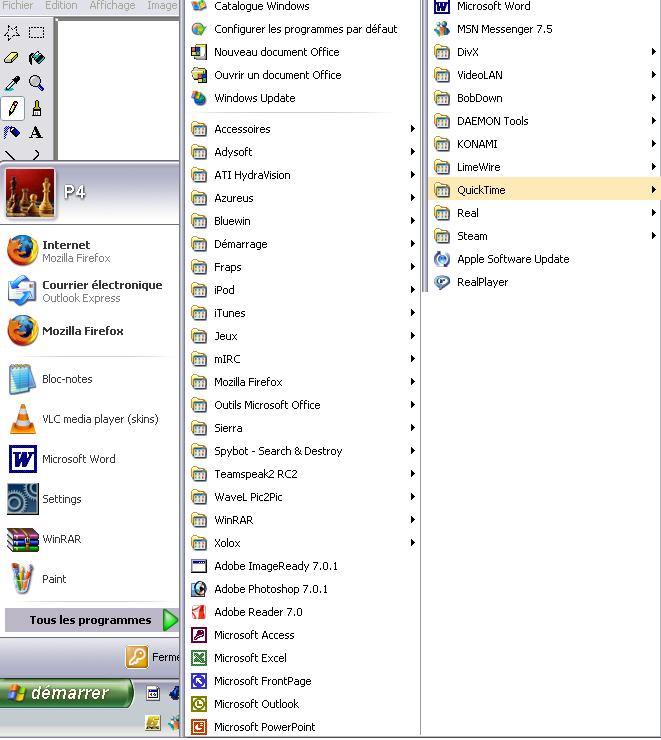Launch Microsoft Excel
This screenshot has width=661, height=740.
point(302,658)
